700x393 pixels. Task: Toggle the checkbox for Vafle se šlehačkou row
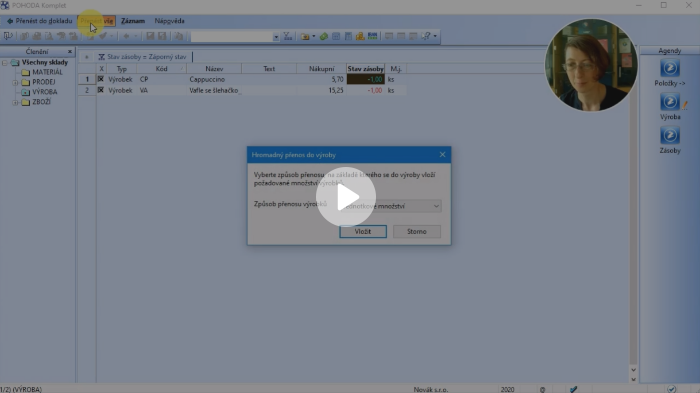click(101, 90)
